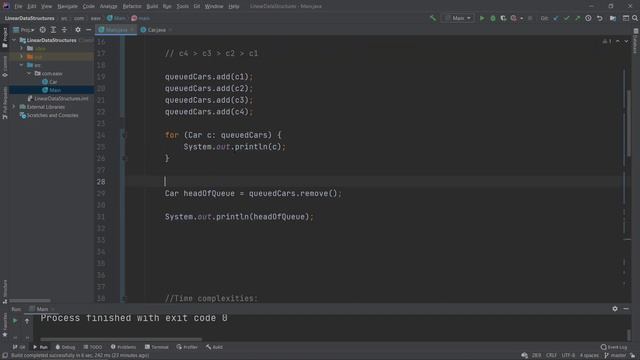Click UTF-8 encoding in status bar
Screen dimensions: 640x360
pyautogui.click(x=568, y=356)
